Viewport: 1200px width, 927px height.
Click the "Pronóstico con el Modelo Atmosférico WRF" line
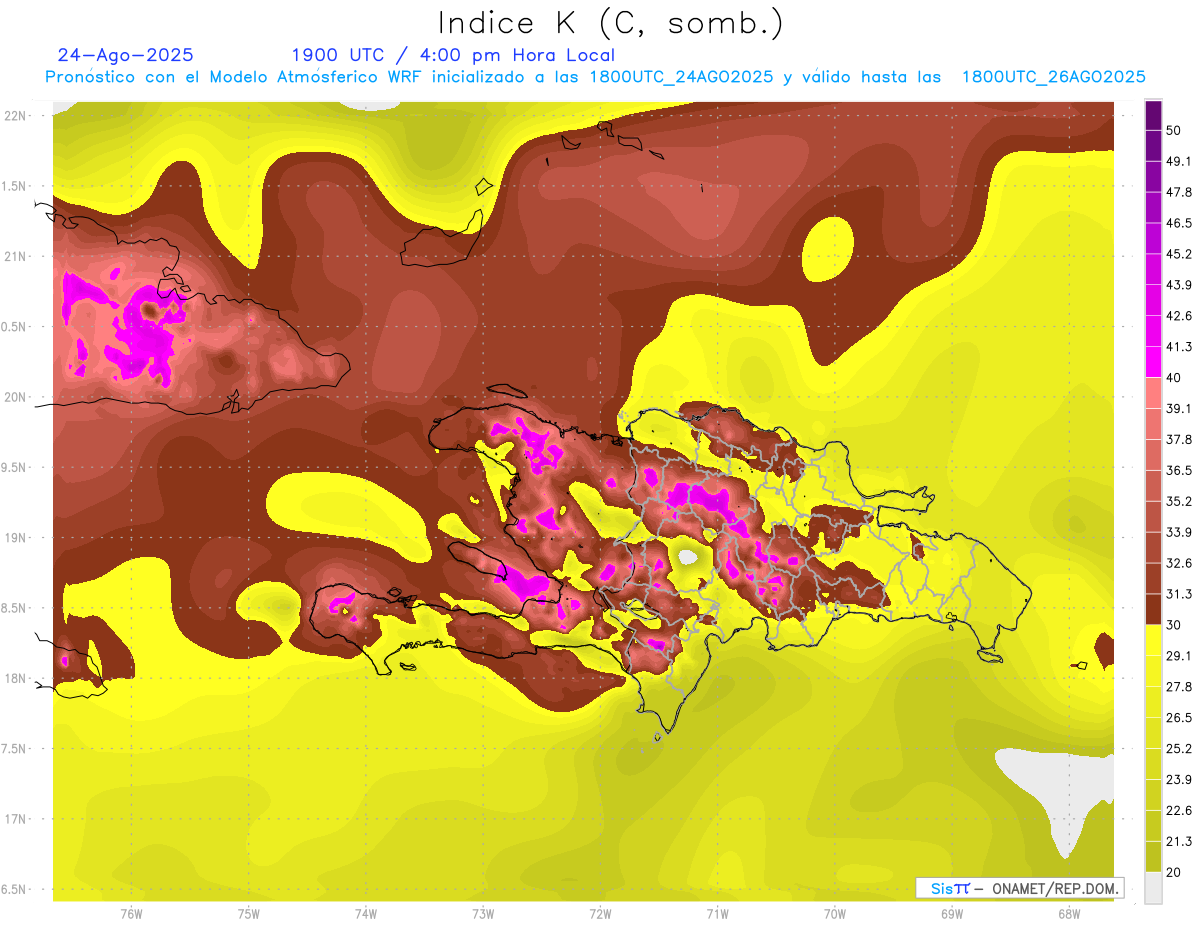pos(595,77)
